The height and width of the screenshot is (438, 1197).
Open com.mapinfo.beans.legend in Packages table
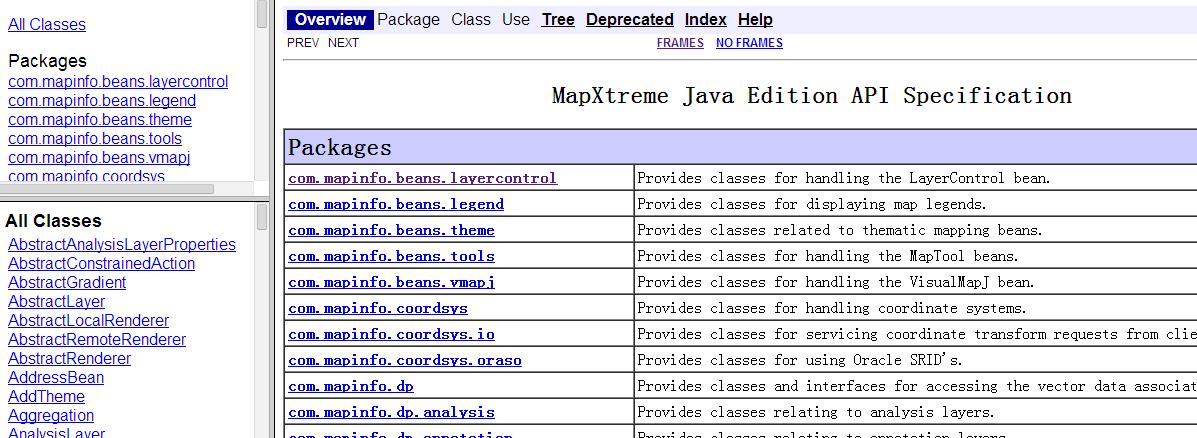coord(396,204)
